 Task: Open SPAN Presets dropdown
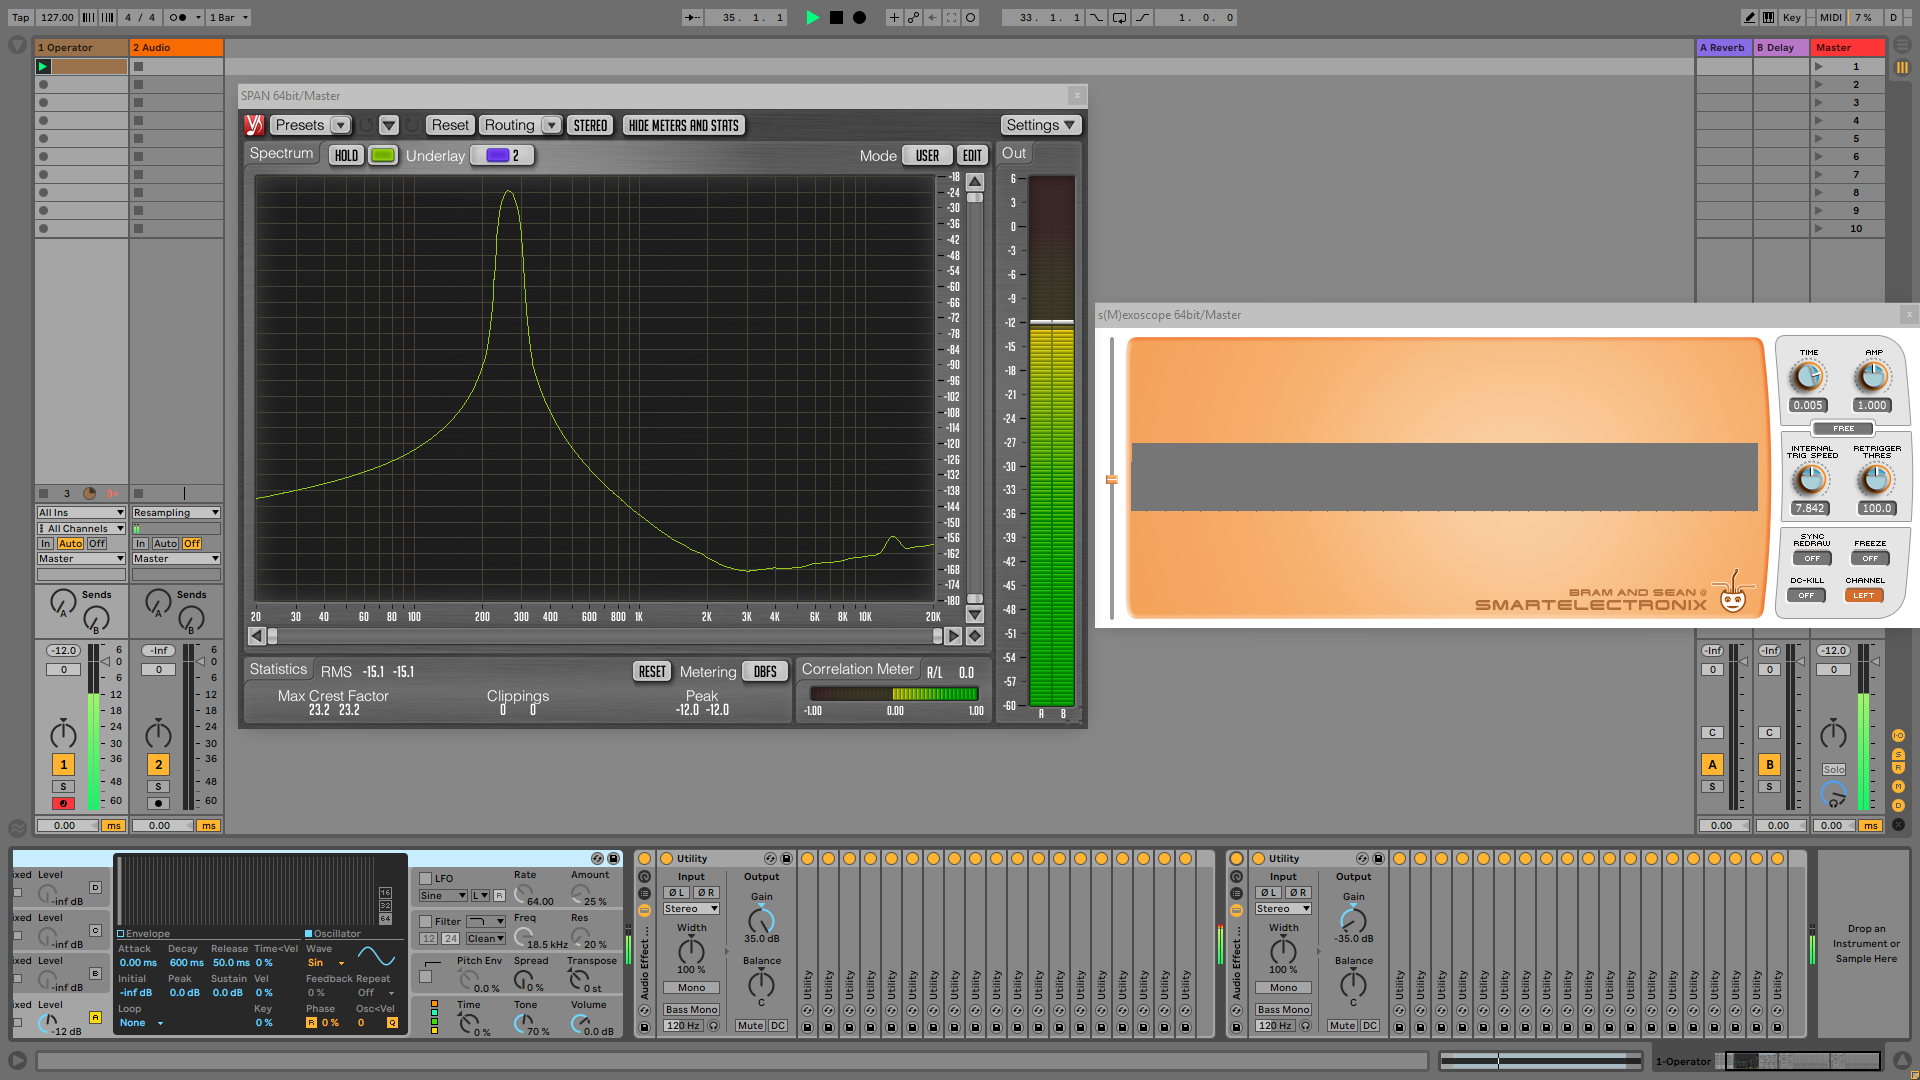click(311, 125)
